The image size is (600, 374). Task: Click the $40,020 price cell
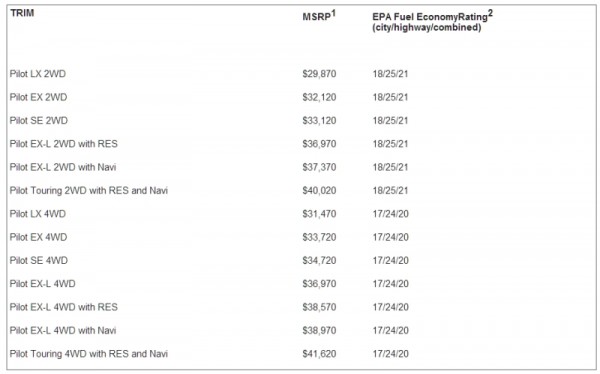tap(319, 190)
